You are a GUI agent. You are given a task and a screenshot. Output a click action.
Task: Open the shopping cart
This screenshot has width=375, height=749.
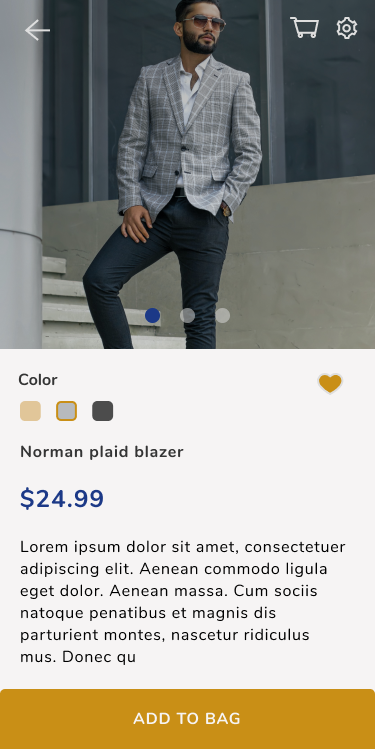(x=305, y=28)
